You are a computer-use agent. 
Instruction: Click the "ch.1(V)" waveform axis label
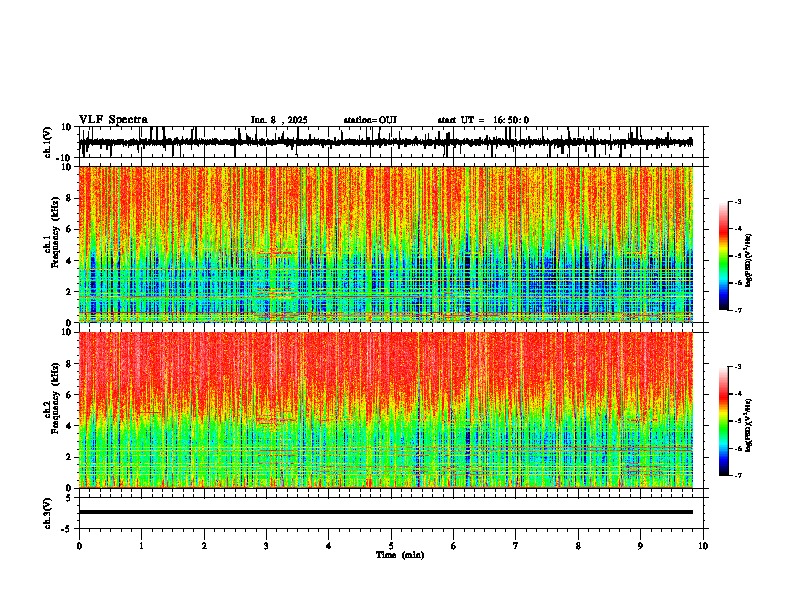pyautogui.click(x=48, y=142)
